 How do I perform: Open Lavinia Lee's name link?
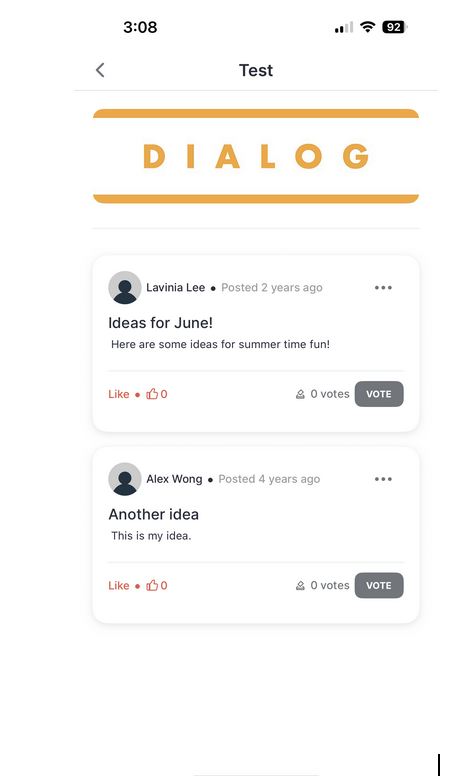pyautogui.click(x=175, y=288)
